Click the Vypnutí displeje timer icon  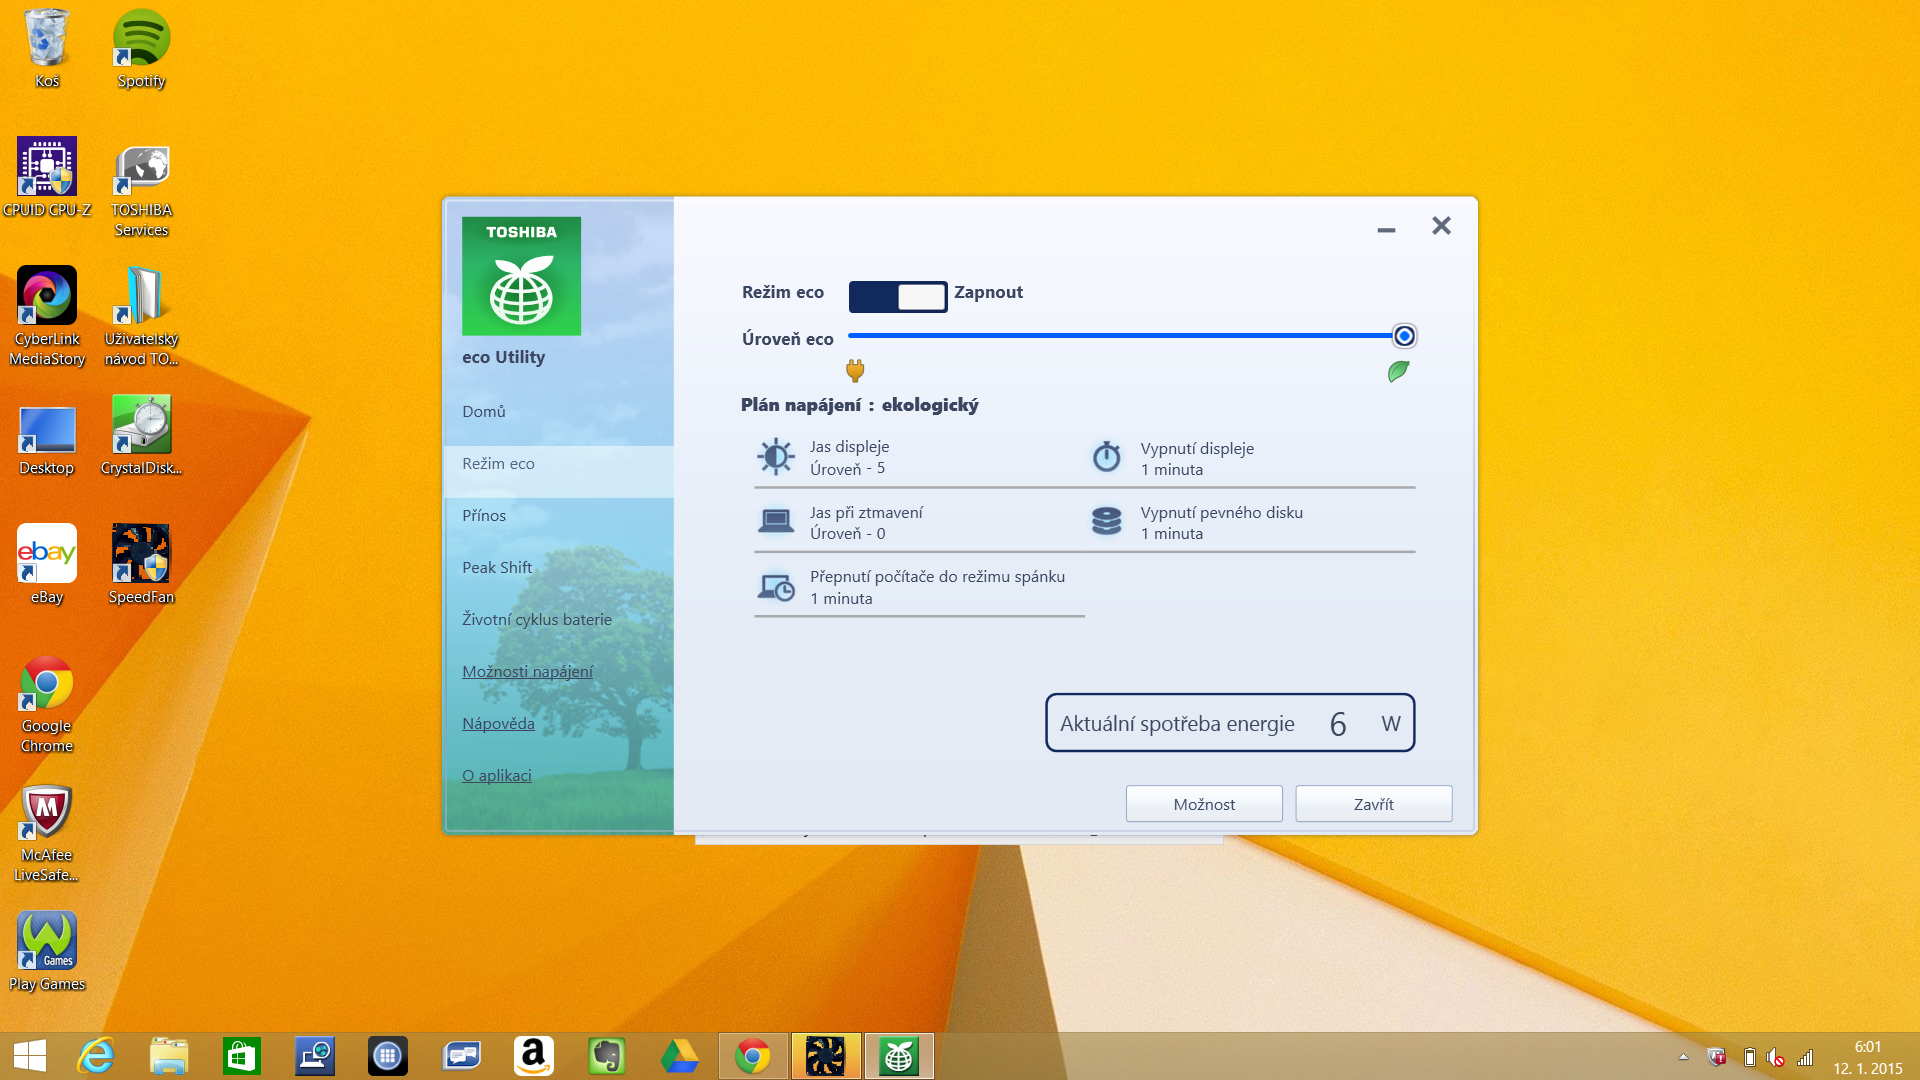click(1106, 457)
